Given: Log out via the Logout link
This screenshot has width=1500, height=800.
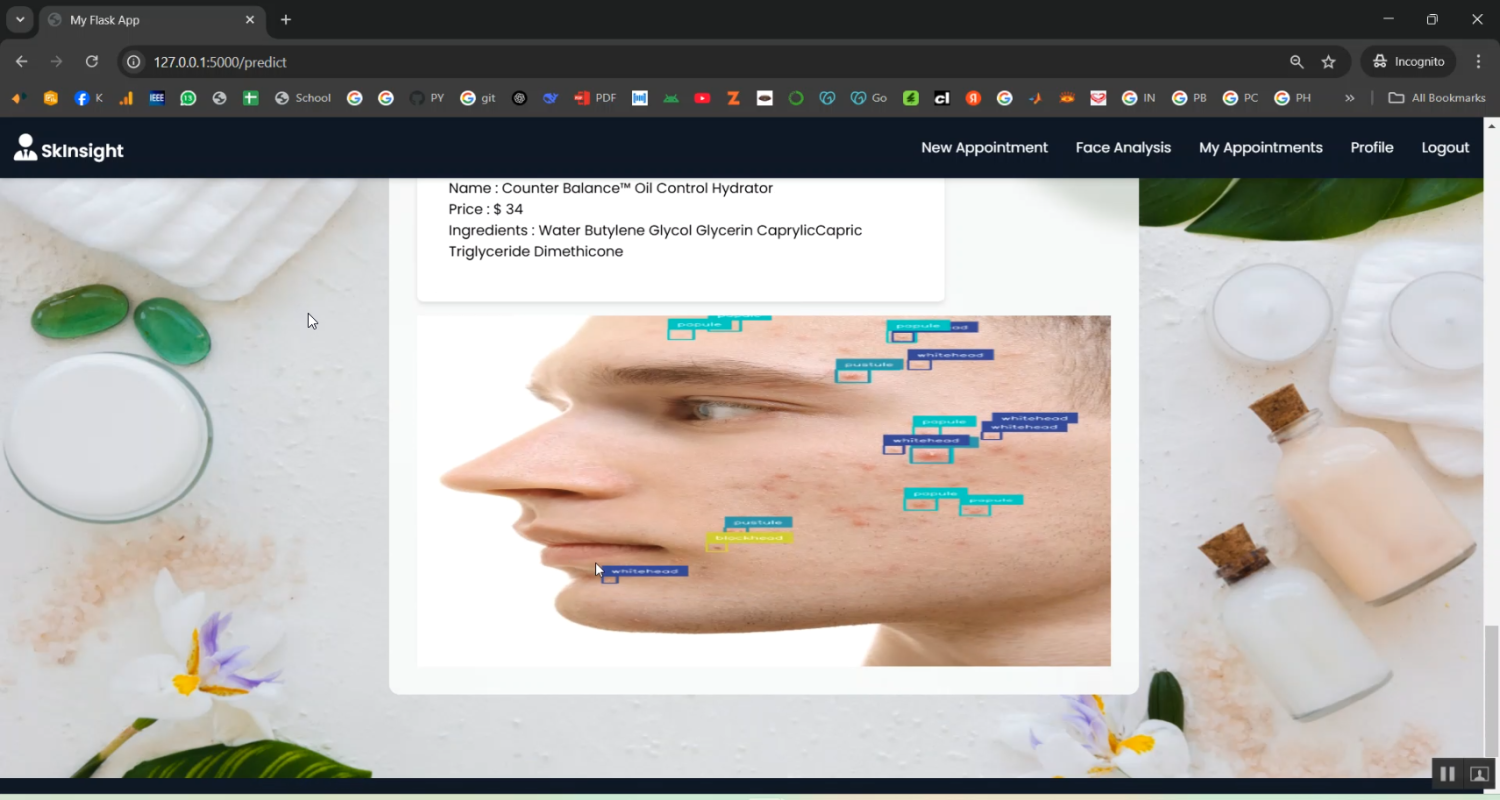Looking at the screenshot, I should [1445, 148].
